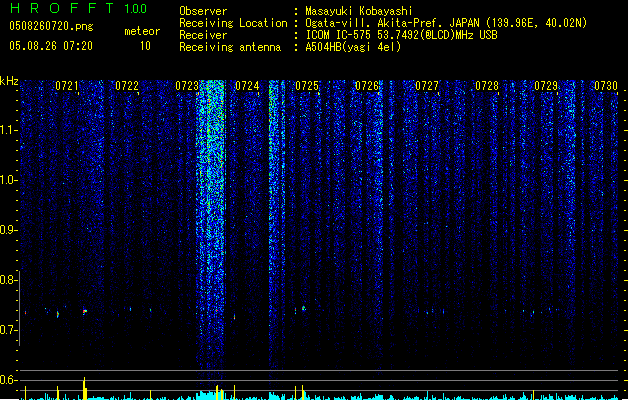Click the 0722 time marker

pyautogui.click(x=127, y=86)
